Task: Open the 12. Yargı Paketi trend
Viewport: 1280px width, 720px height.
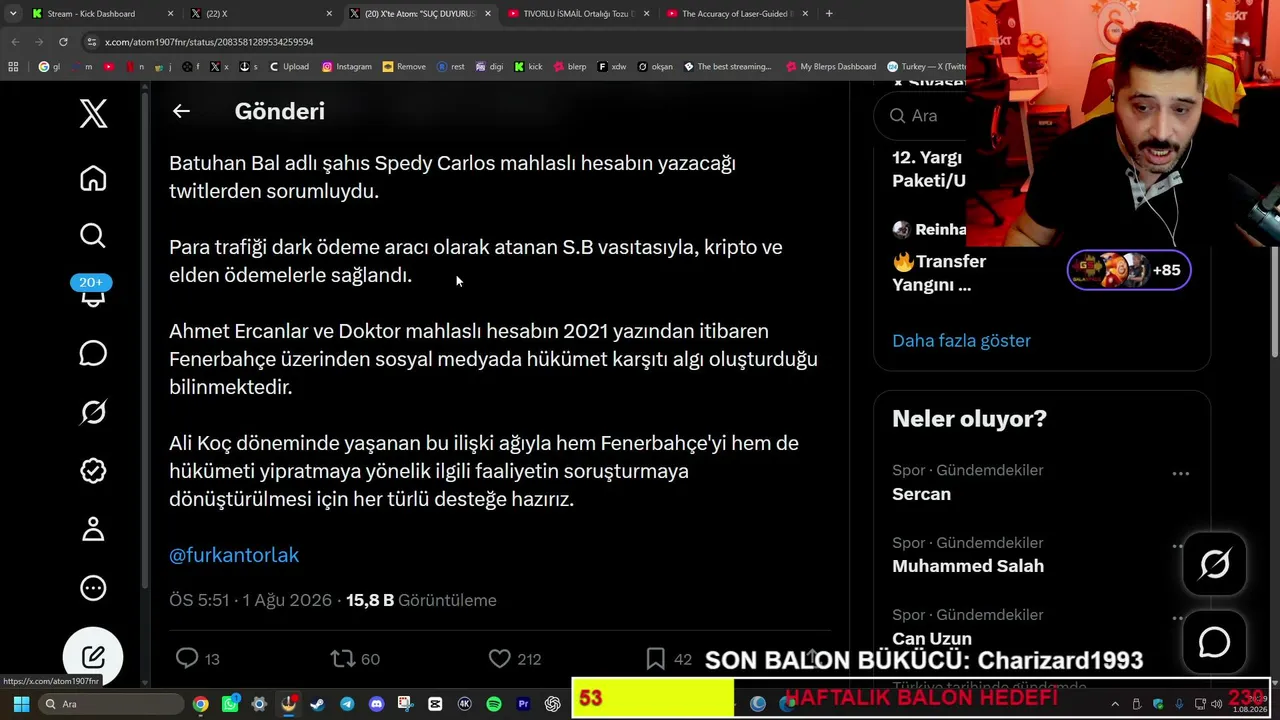Action: (x=929, y=169)
